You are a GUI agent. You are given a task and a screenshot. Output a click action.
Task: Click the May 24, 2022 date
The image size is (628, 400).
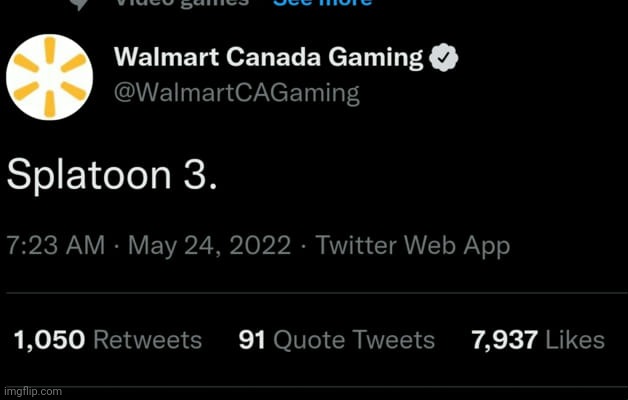[x=209, y=245]
